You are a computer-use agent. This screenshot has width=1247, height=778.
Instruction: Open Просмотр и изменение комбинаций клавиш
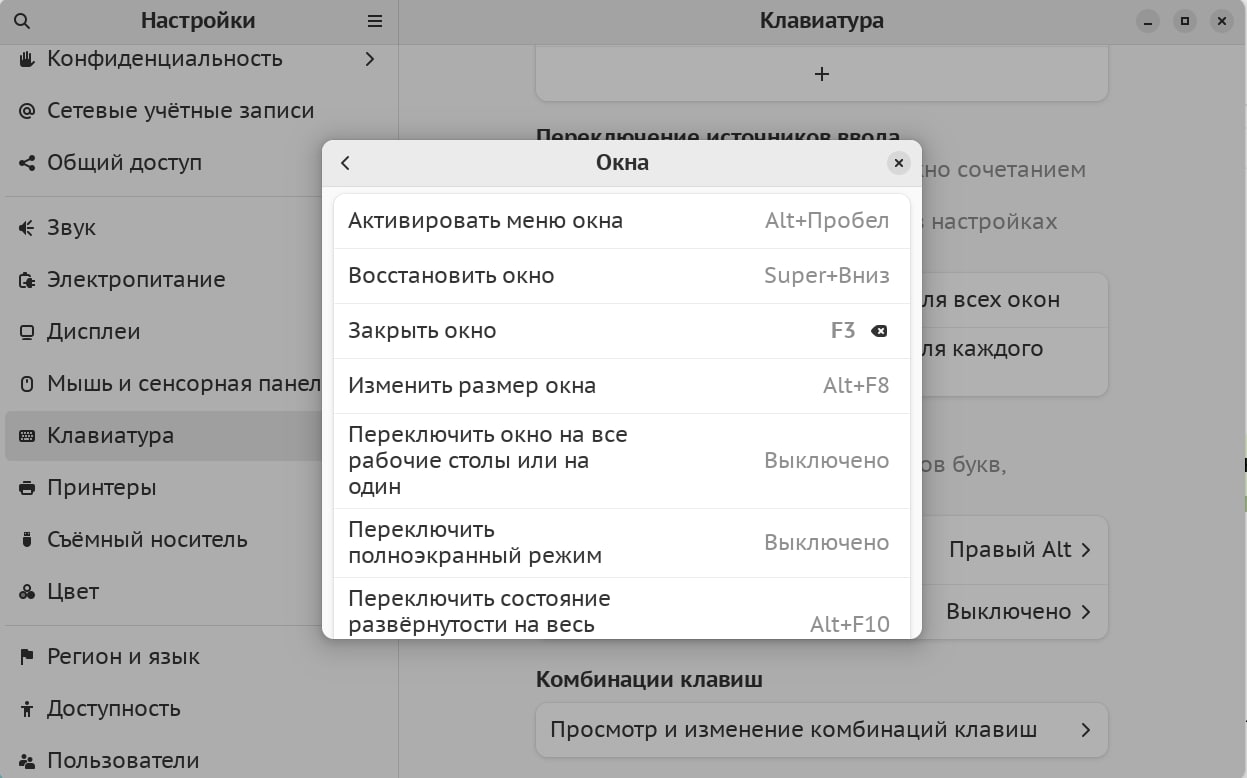point(821,730)
